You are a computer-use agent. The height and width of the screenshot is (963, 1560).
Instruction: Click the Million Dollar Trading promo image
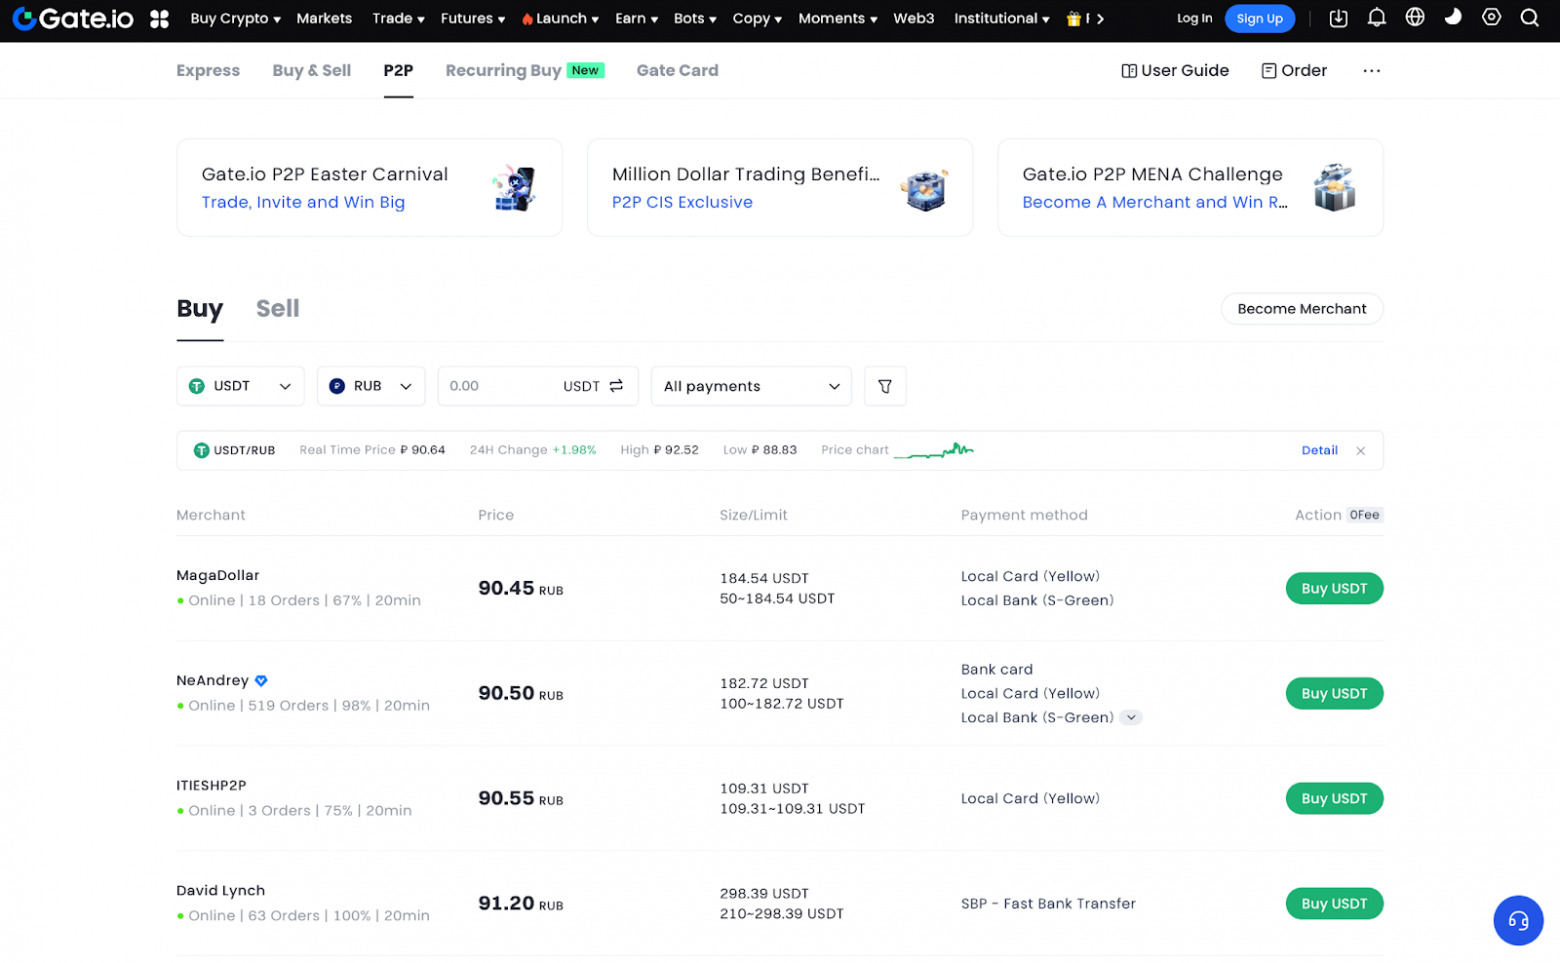tap(924, 189)
